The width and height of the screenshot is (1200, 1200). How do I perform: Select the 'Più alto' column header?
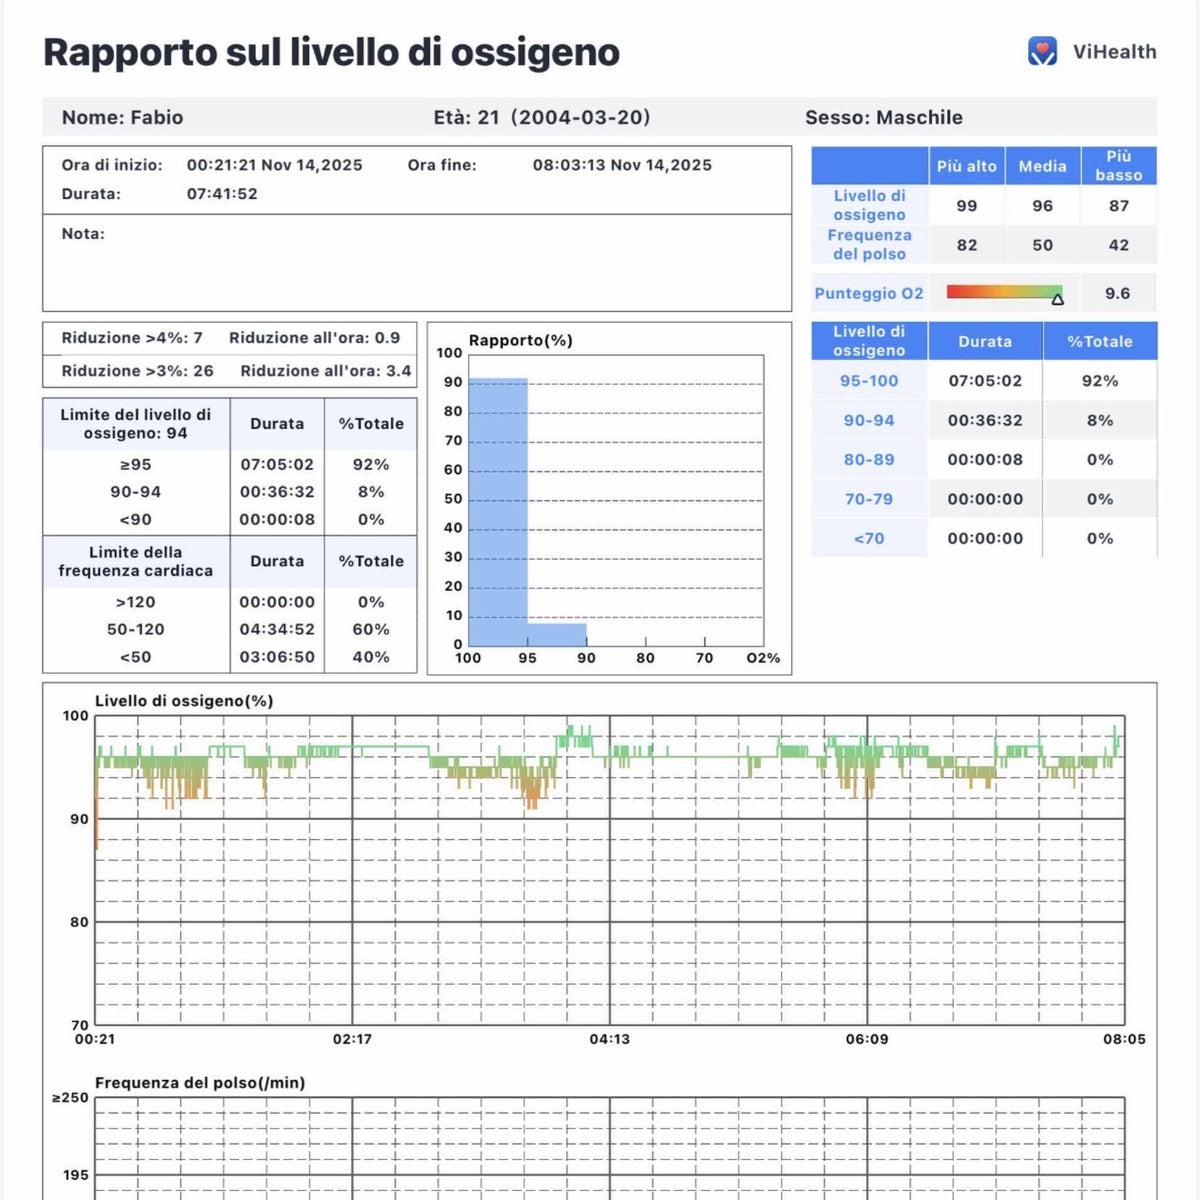click(x=966, y=166)
